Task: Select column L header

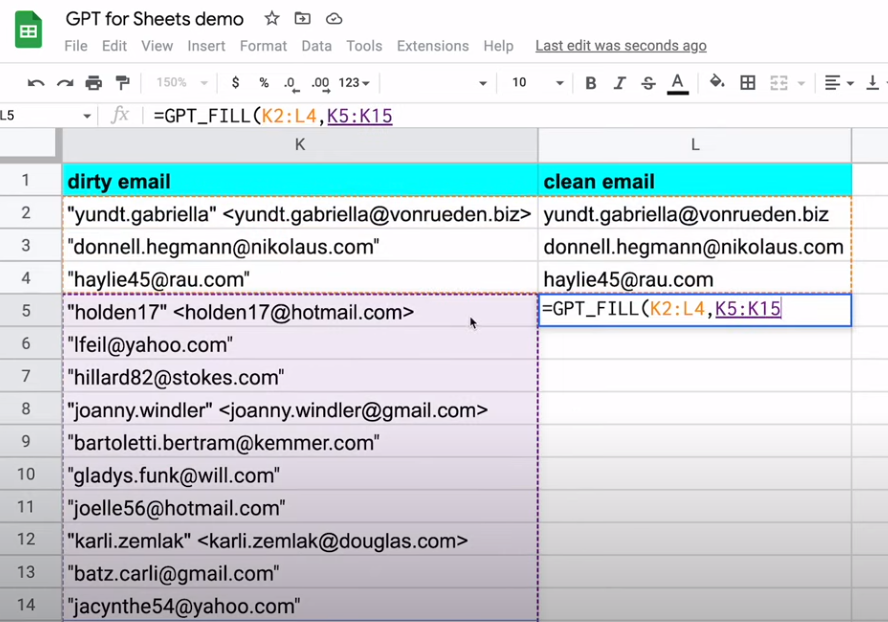Action: [694, 145]
